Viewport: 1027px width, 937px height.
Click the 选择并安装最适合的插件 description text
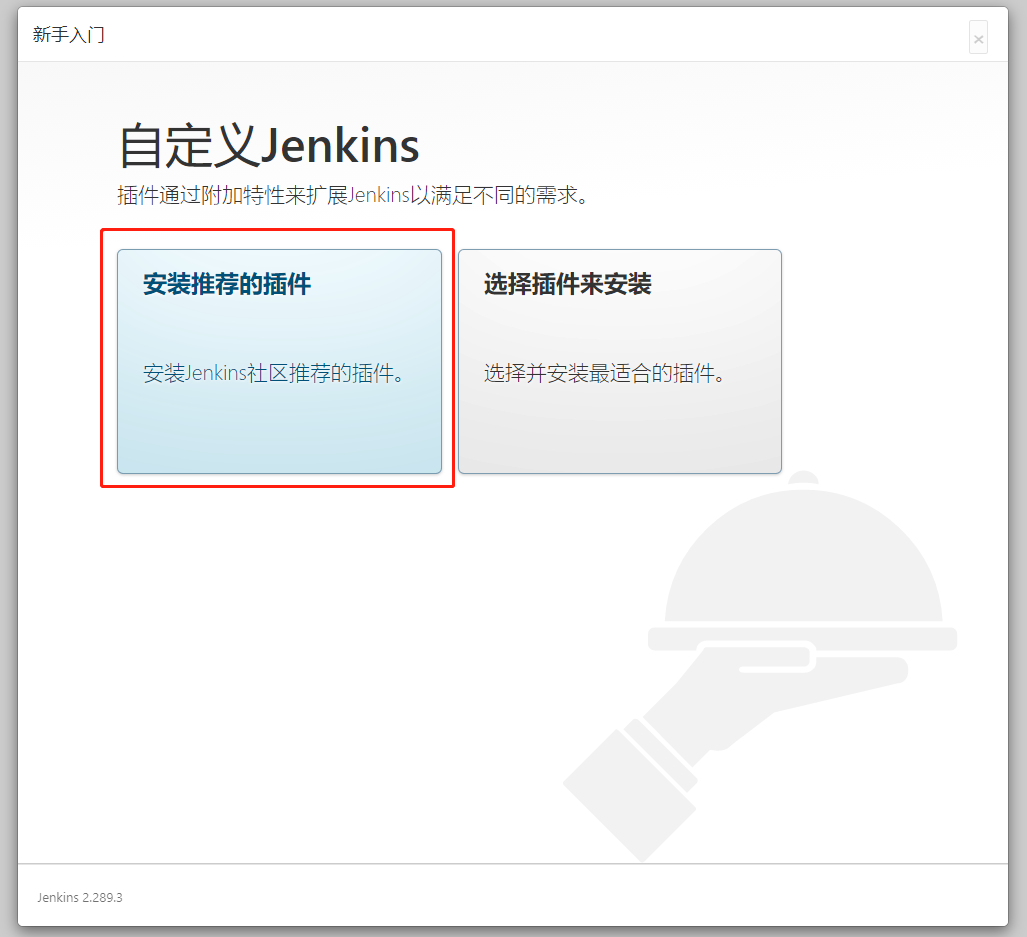tap(604, 374)
